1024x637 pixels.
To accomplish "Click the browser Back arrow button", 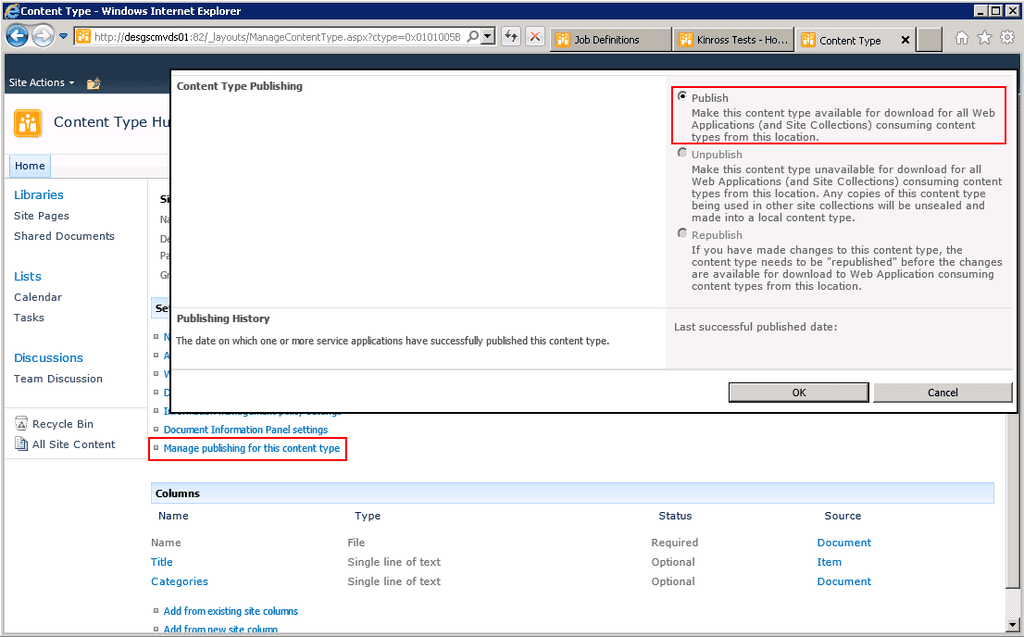I will coord(17,37).
